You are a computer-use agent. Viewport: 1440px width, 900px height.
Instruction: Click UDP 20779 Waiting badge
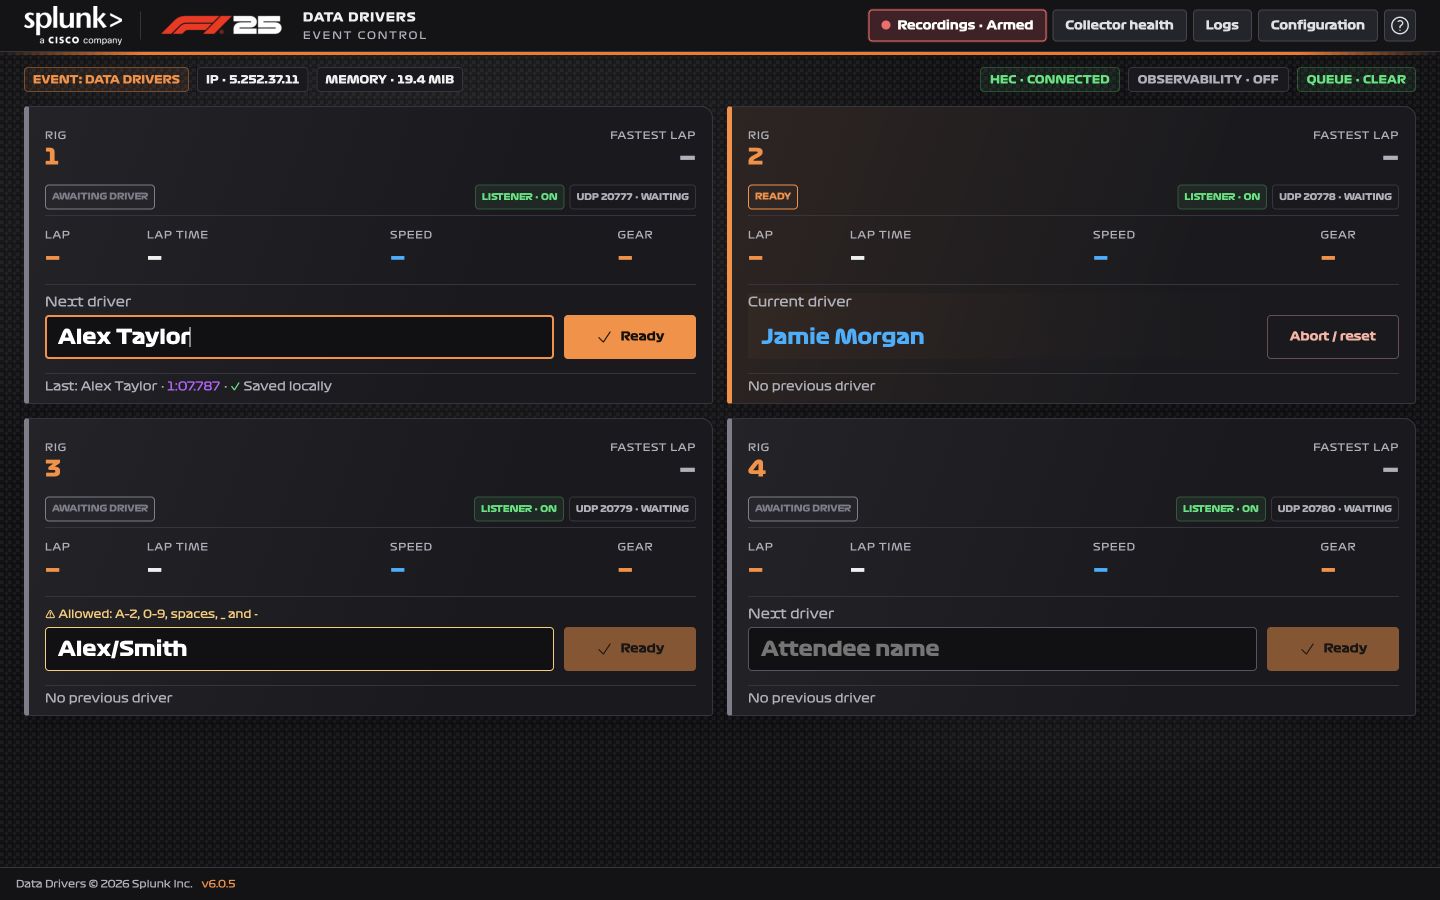click(632, 509)
